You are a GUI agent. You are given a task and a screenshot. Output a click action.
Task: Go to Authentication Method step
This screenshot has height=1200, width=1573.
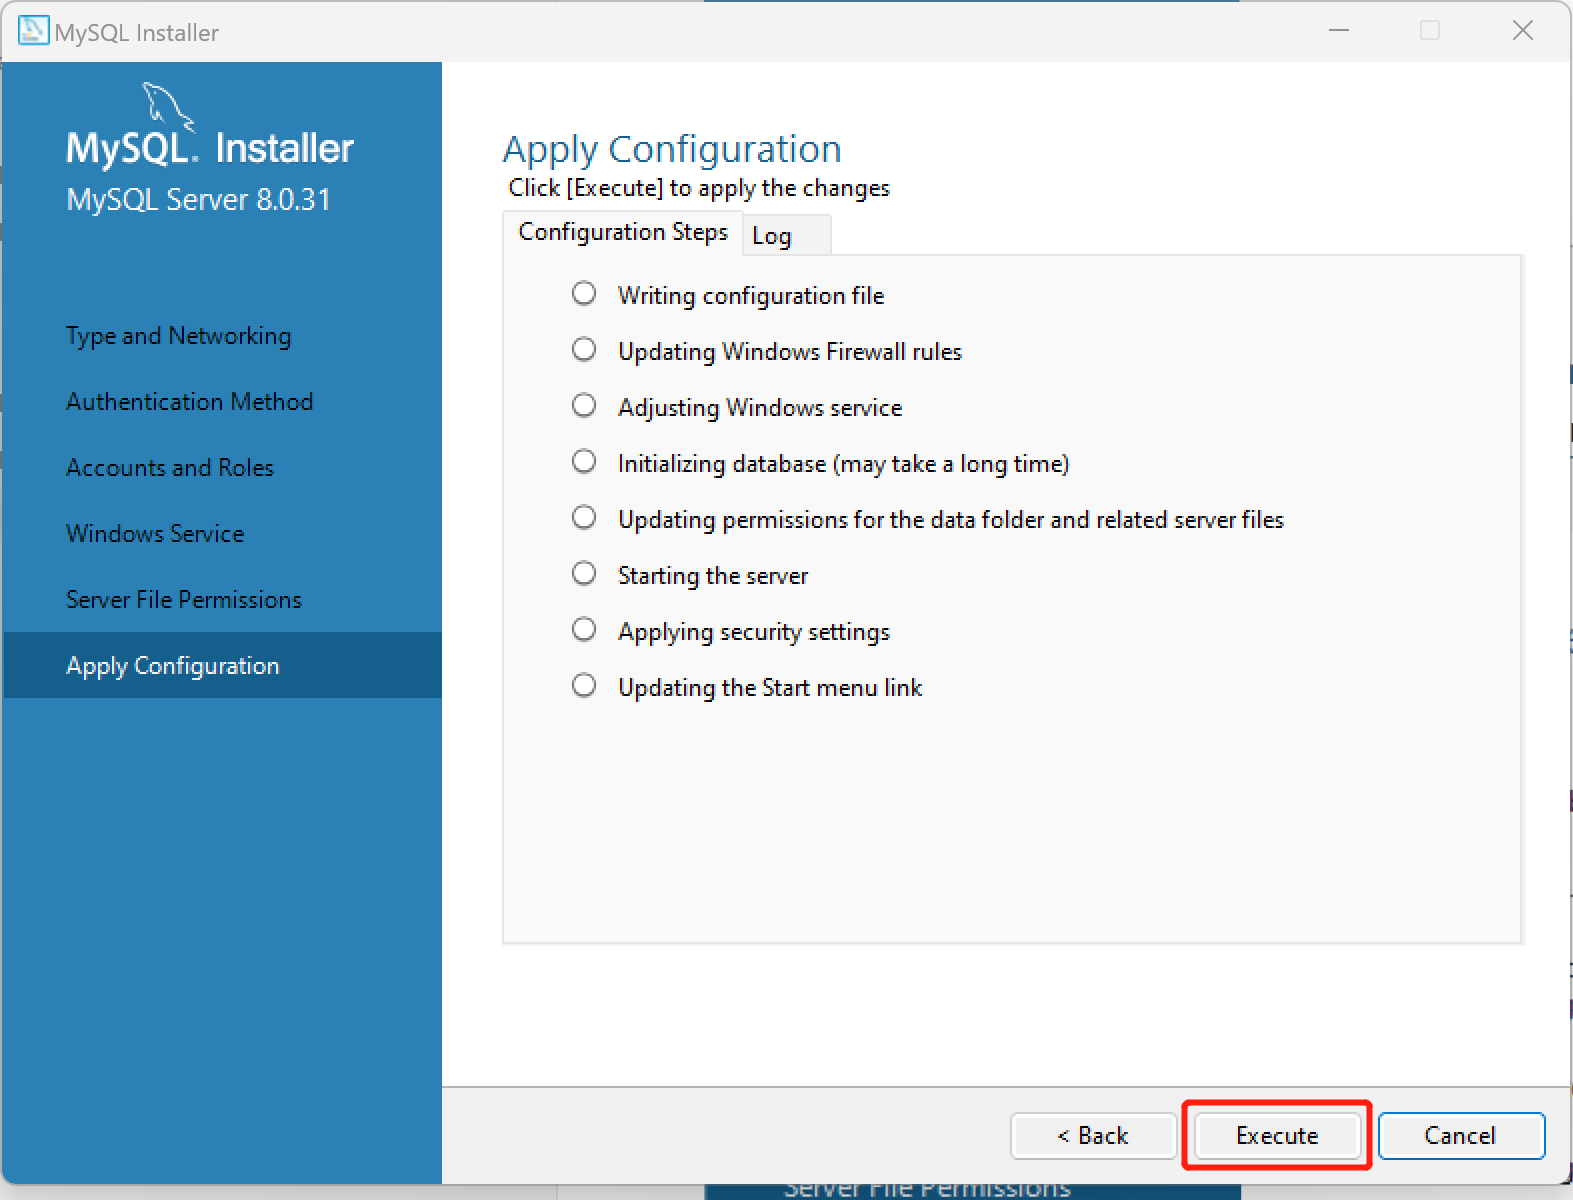(x=190, y=402)
